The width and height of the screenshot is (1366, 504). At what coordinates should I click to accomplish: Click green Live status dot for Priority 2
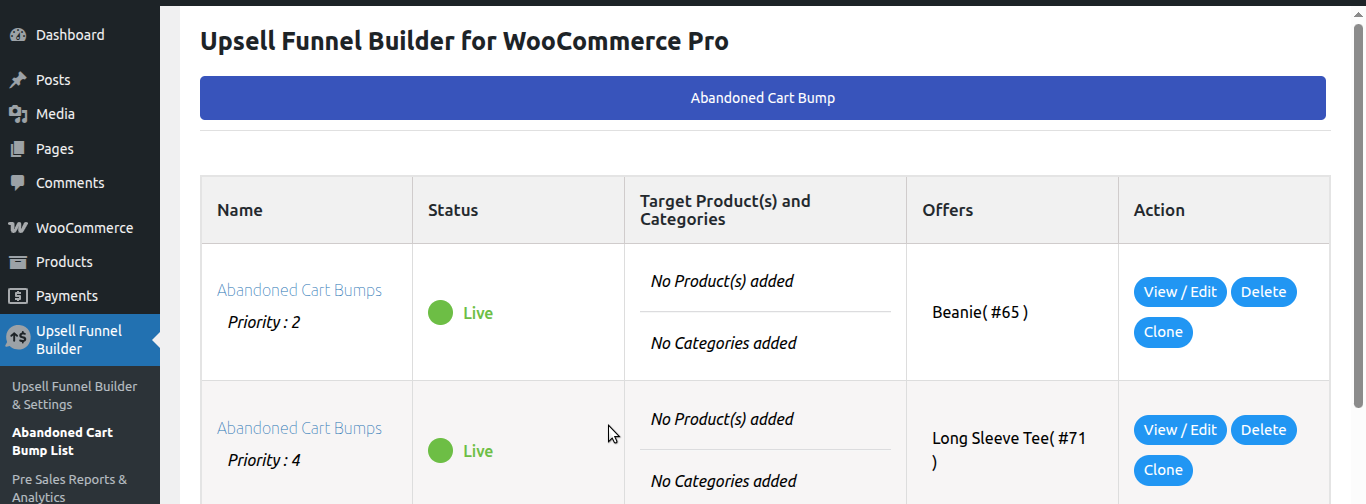point(440,313)
